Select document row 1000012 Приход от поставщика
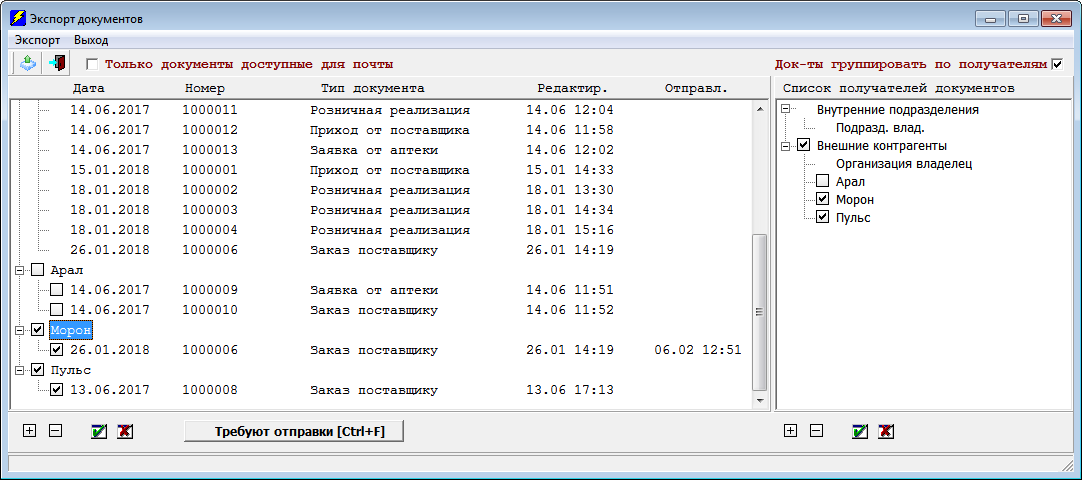1082x480 pixels. tap(342, 130)
